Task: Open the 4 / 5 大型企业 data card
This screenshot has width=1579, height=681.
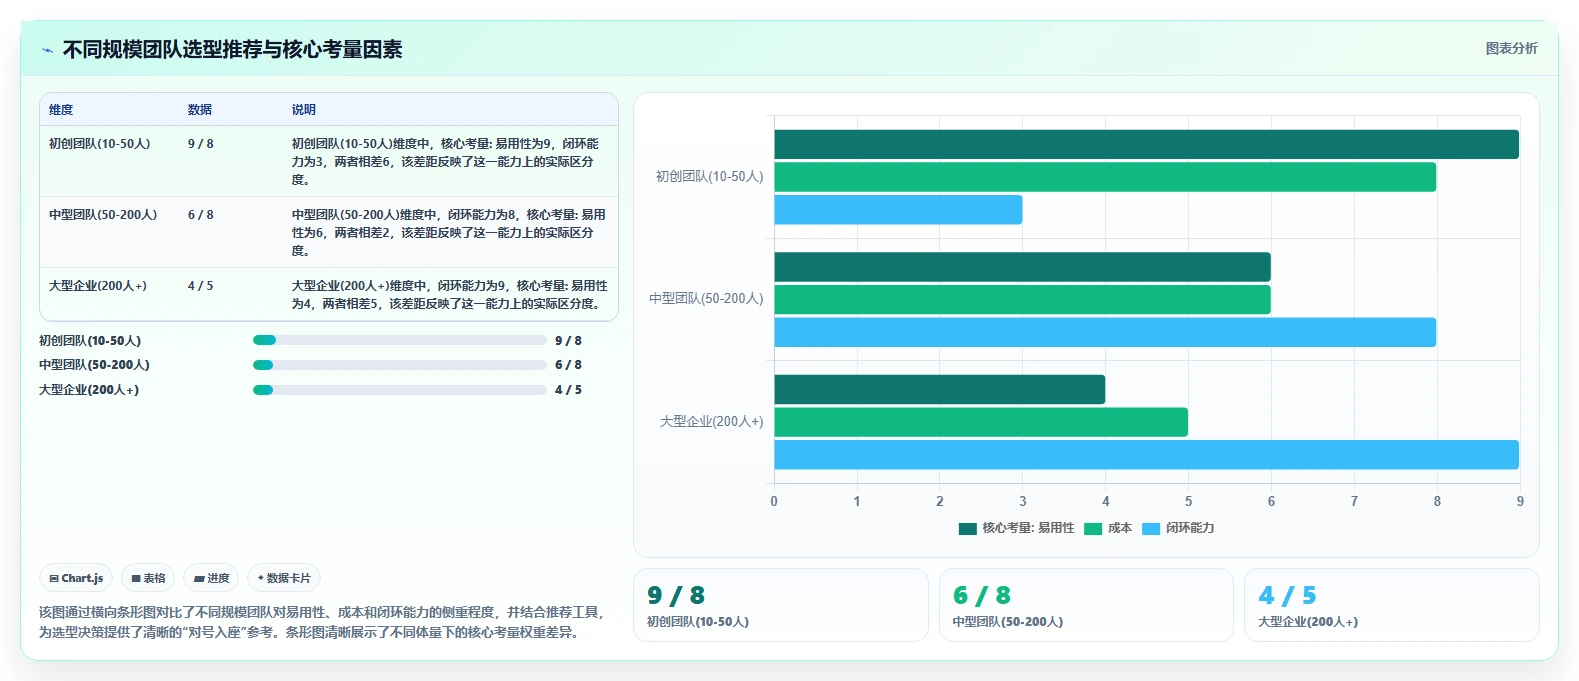Action: click(1392, 605)
